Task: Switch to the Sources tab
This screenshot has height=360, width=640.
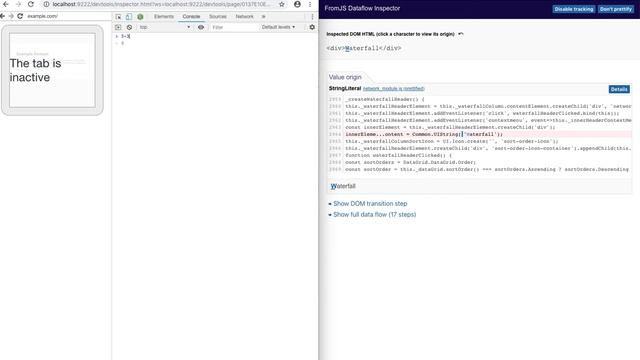Action: coord(218,17)
